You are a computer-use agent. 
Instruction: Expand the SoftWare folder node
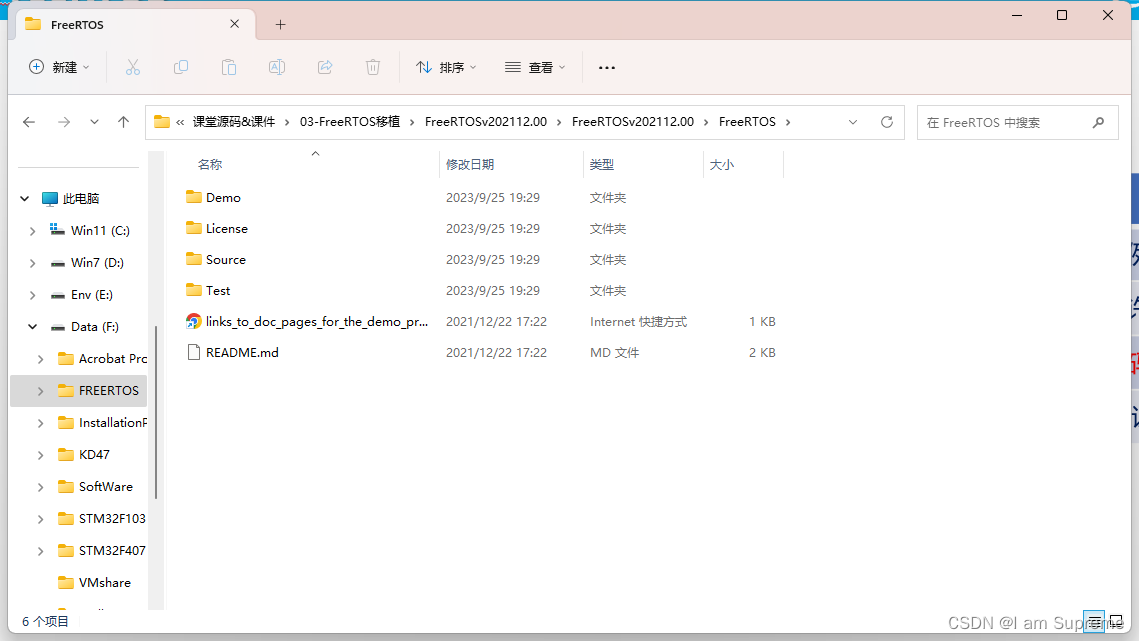point(41,487)
